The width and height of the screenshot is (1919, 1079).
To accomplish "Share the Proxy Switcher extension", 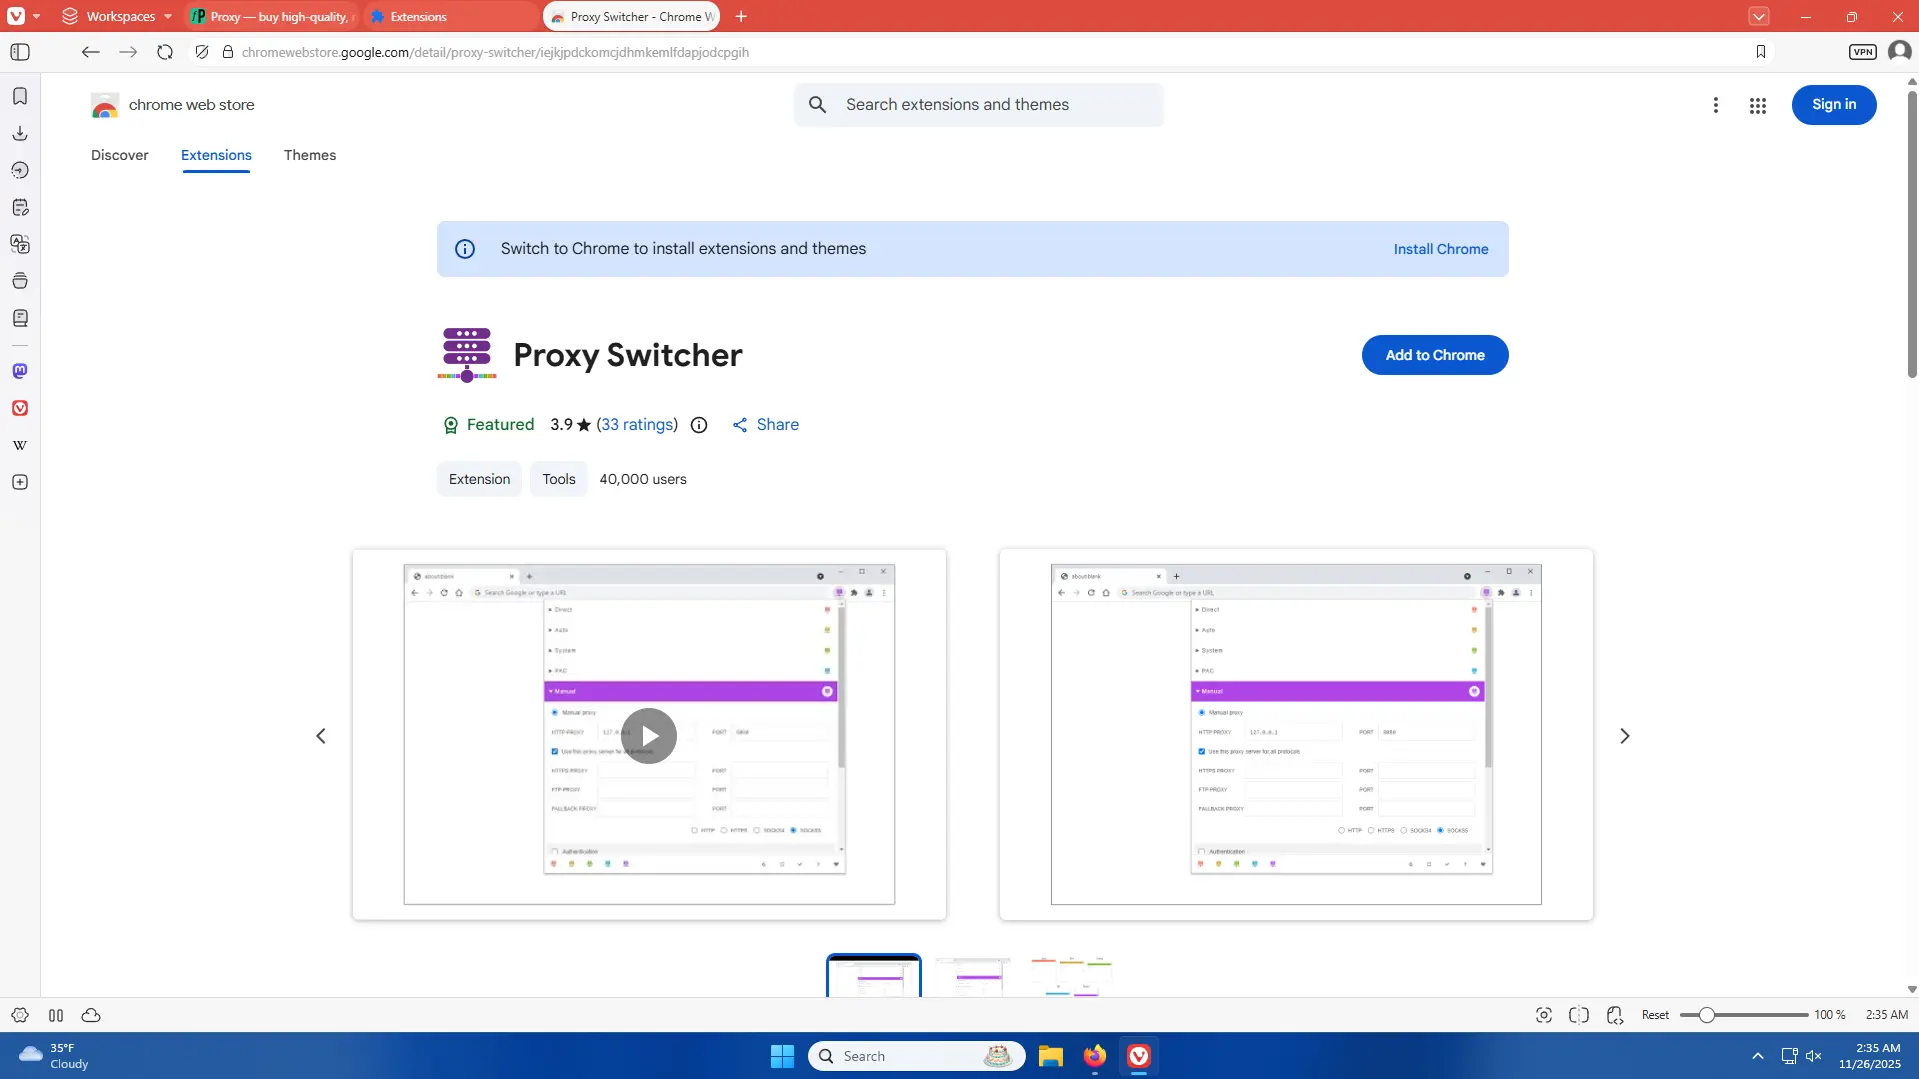I will (766, 425).
